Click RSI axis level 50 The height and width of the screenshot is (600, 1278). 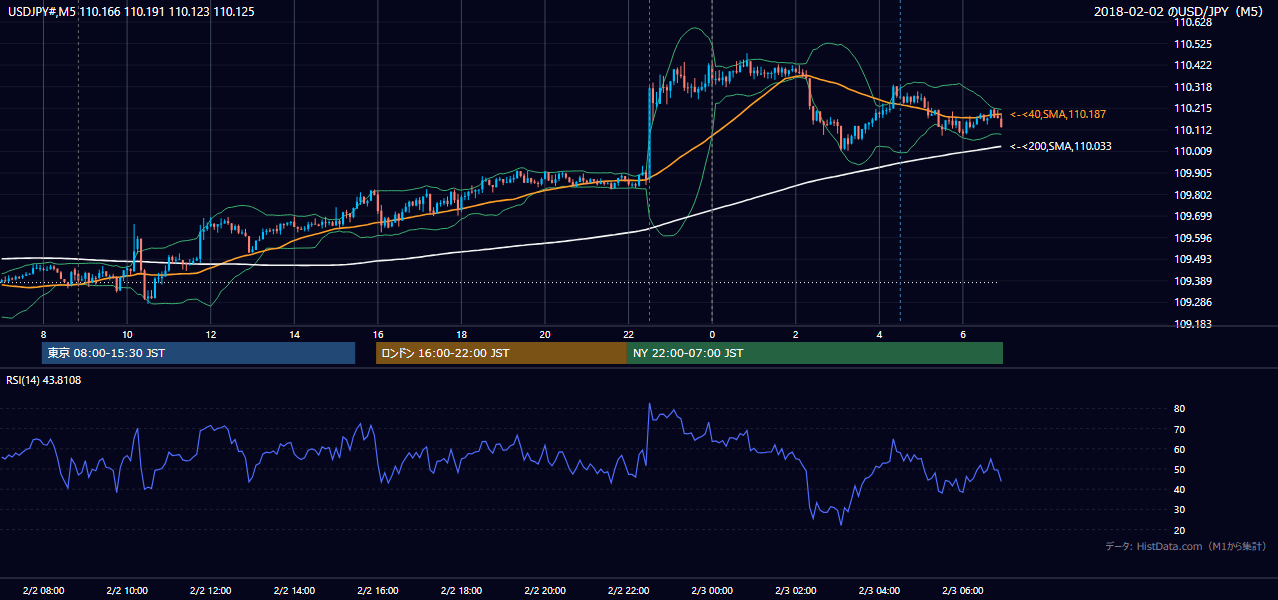click(1180, 469)
